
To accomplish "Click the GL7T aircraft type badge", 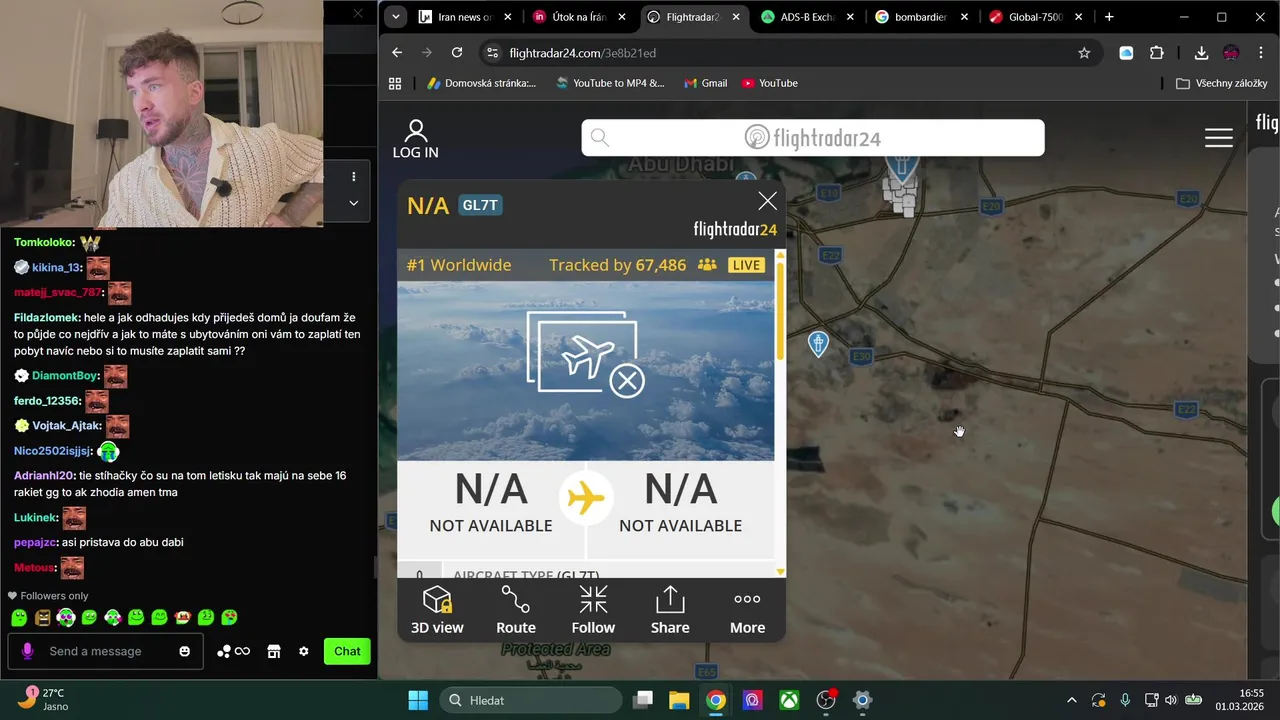I will pos(480,205).
